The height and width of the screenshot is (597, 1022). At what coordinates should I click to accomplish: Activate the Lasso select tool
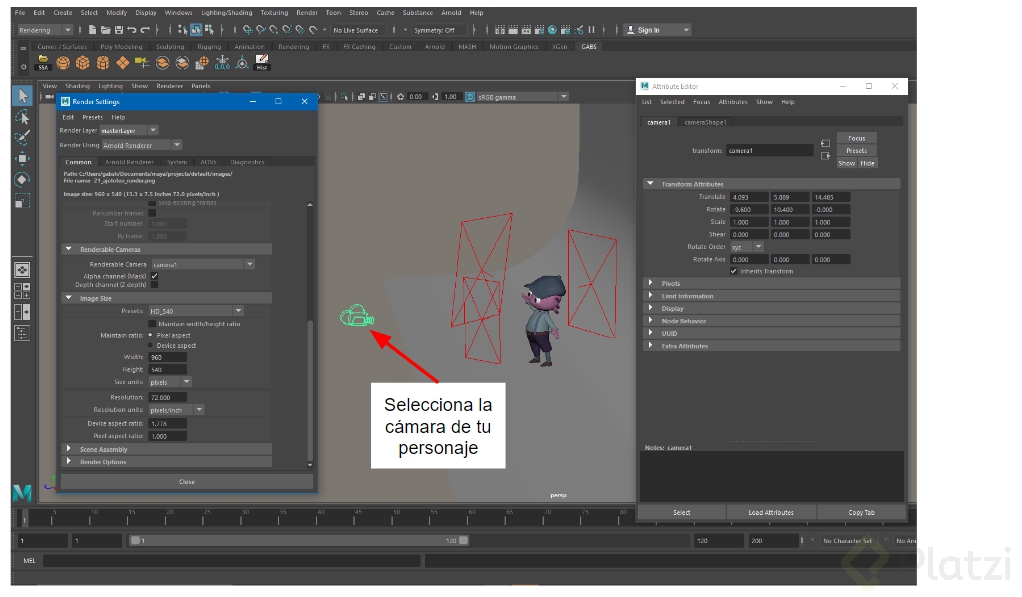coord(22,117)
